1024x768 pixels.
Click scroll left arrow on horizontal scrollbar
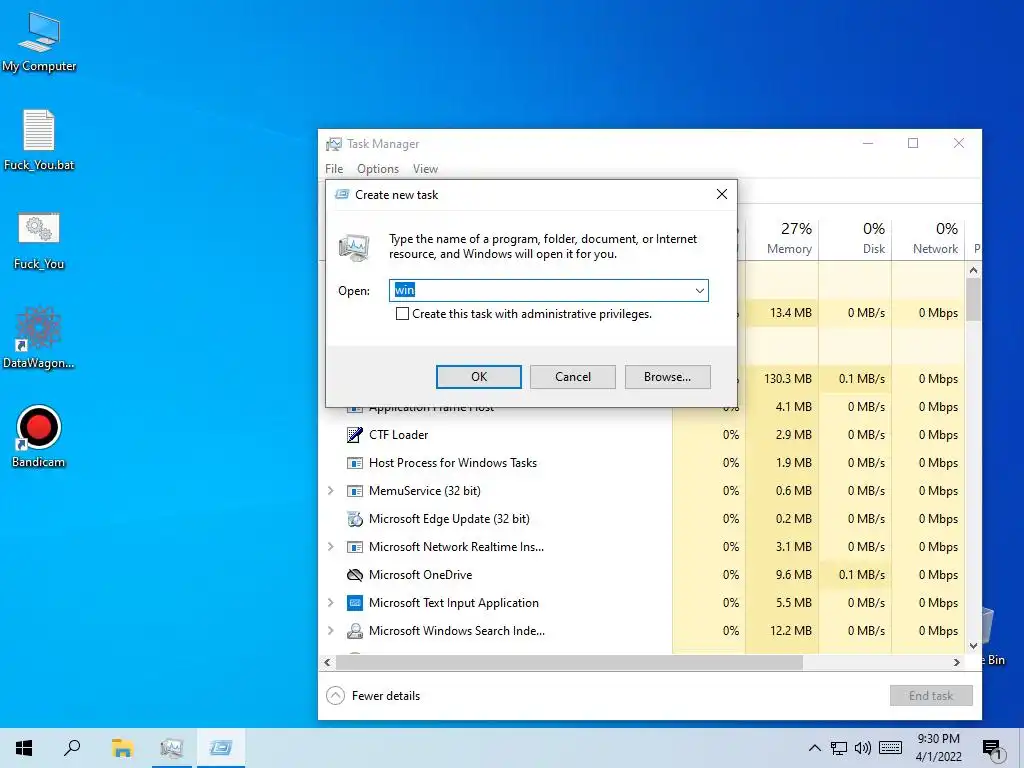coord(327,662)
